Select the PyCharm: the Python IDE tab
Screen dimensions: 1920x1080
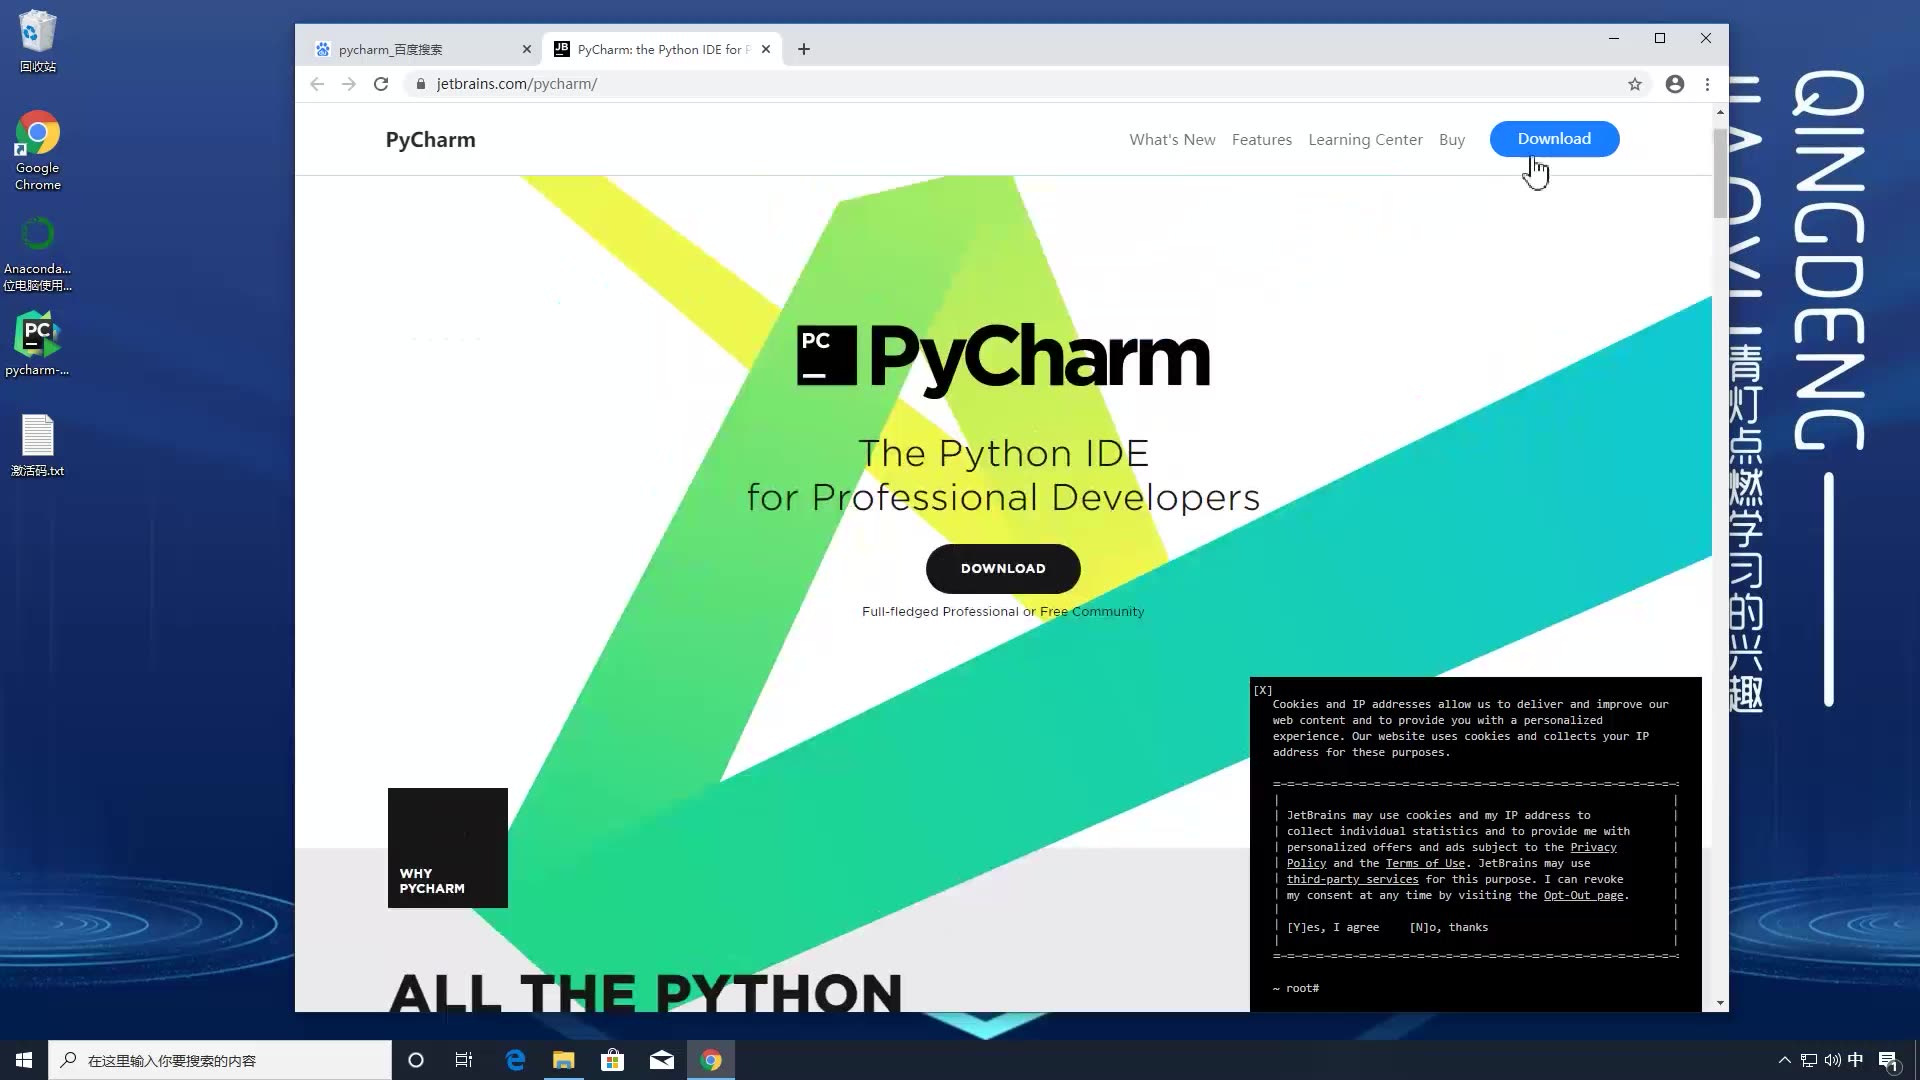pyautogui.click(x=659, y=49)
